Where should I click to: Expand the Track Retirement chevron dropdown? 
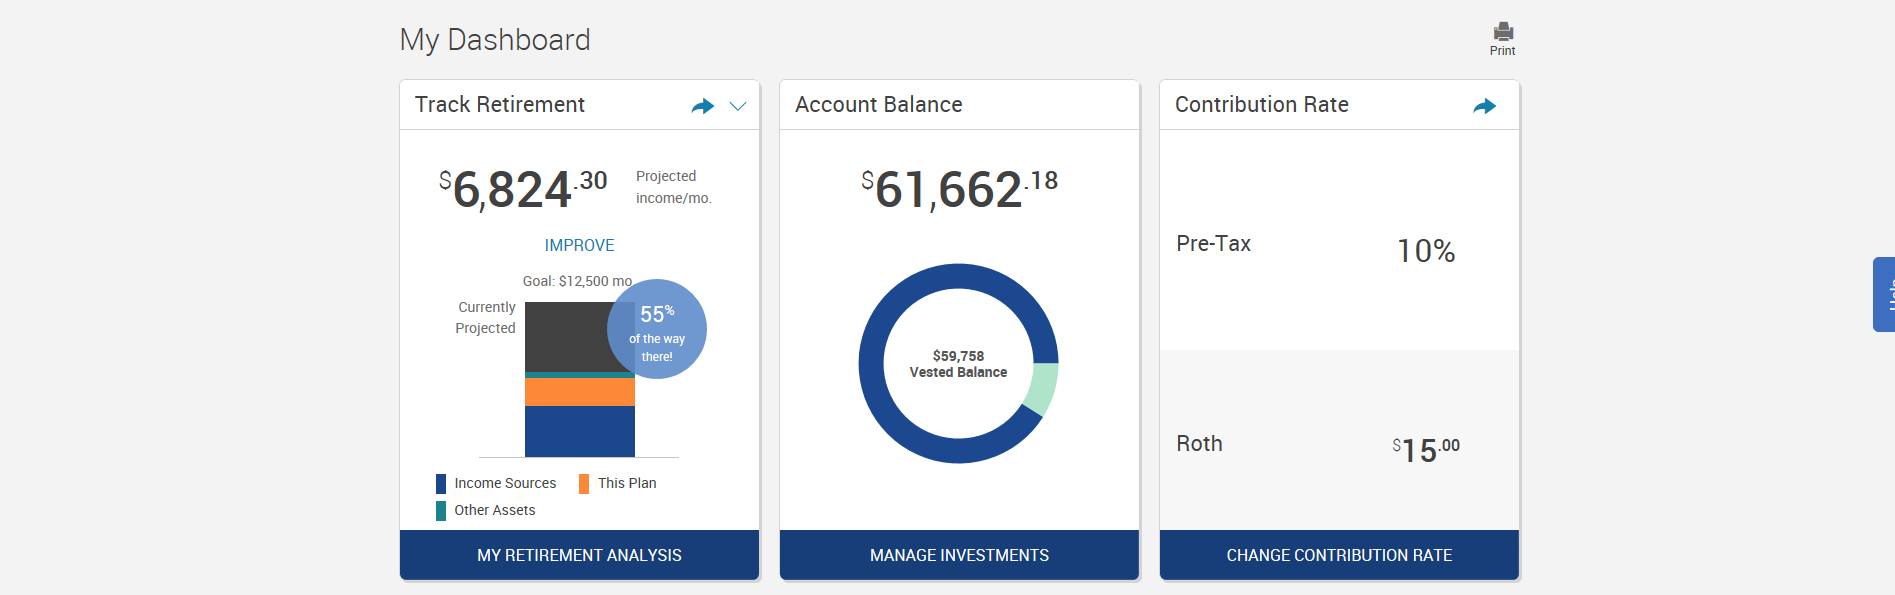tap(738, 106)
